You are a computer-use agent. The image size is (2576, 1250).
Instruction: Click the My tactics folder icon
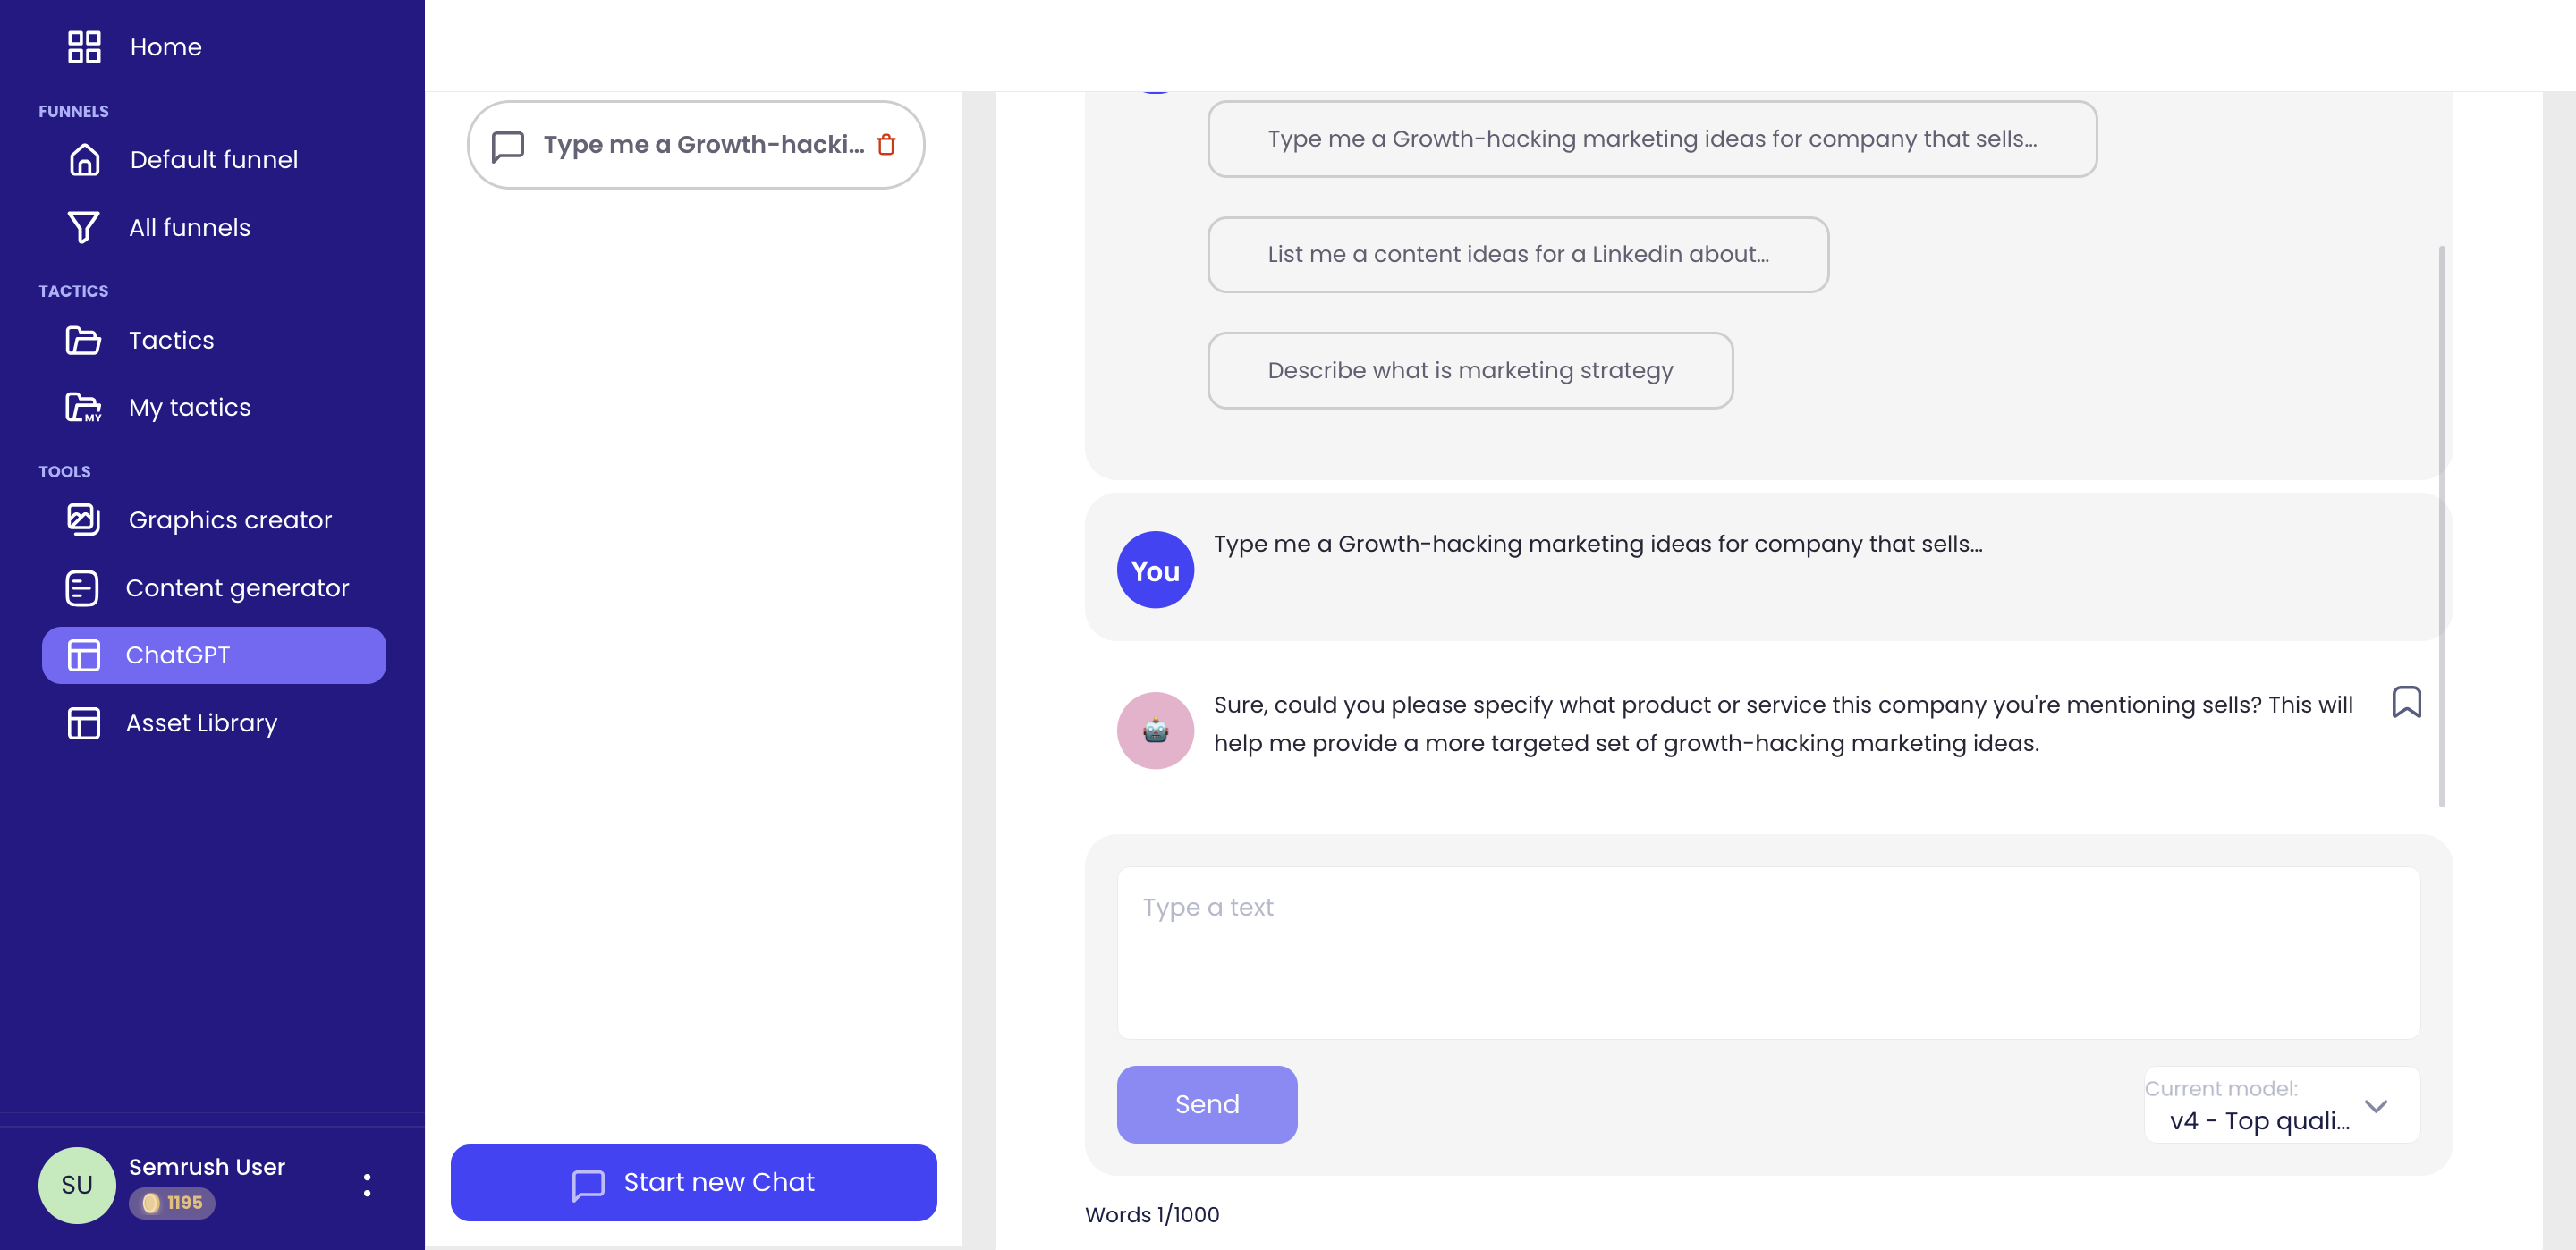coord(84,408)
